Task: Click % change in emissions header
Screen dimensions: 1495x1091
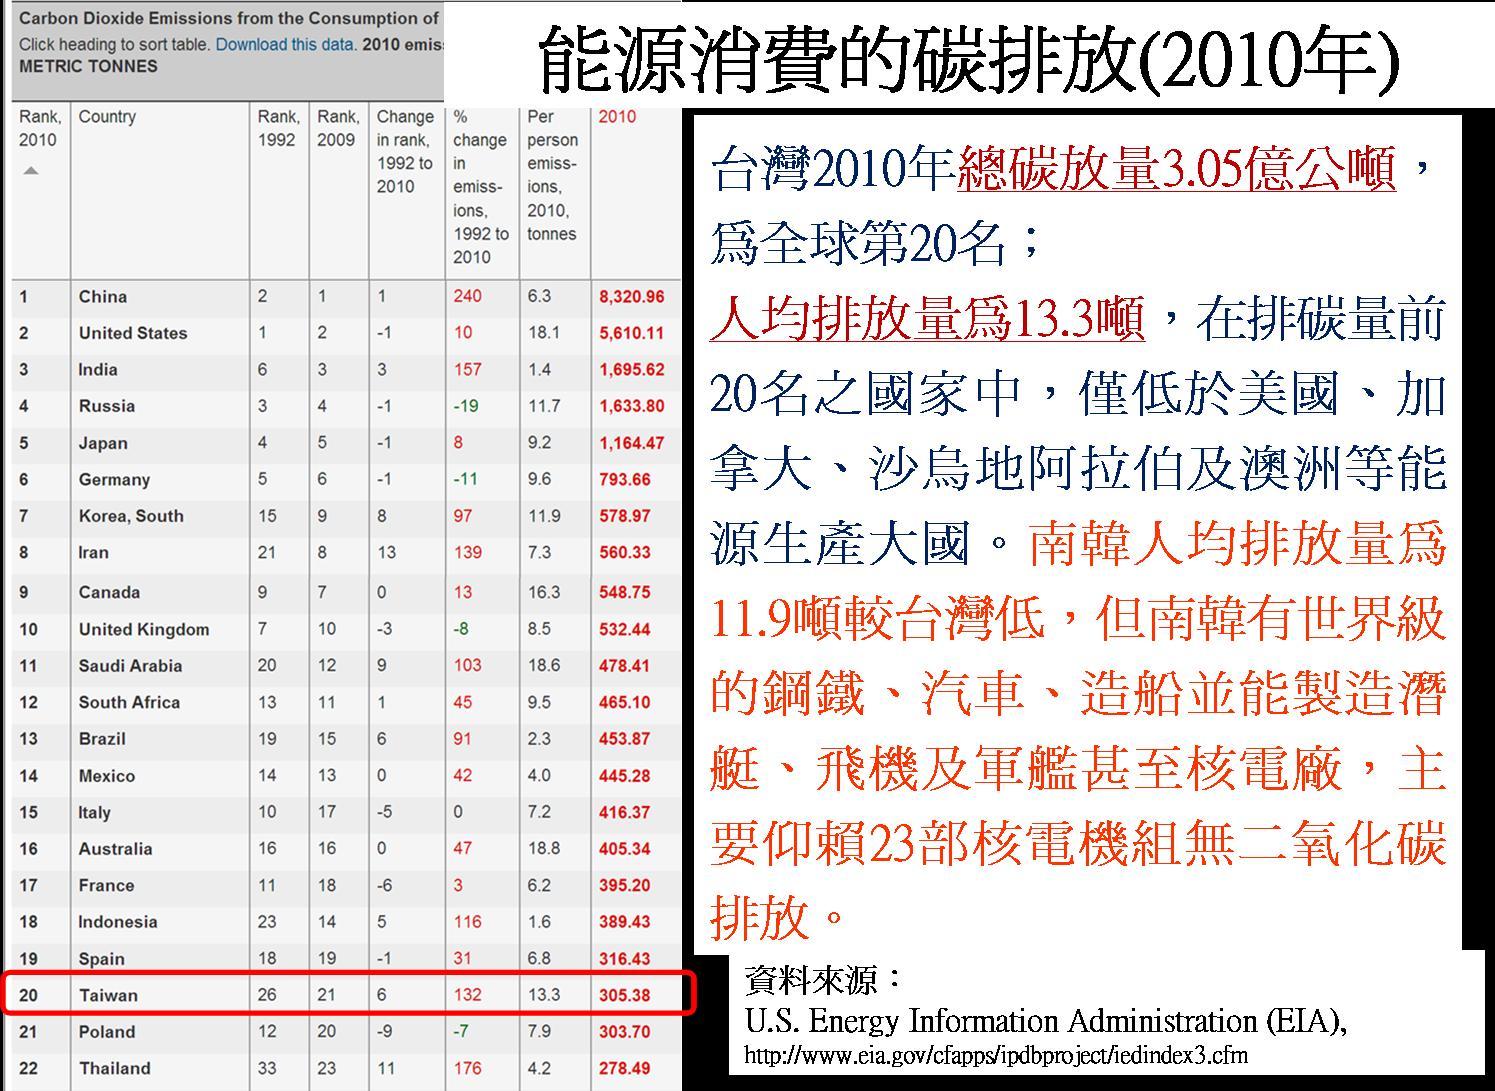Action: coord(480,186)
